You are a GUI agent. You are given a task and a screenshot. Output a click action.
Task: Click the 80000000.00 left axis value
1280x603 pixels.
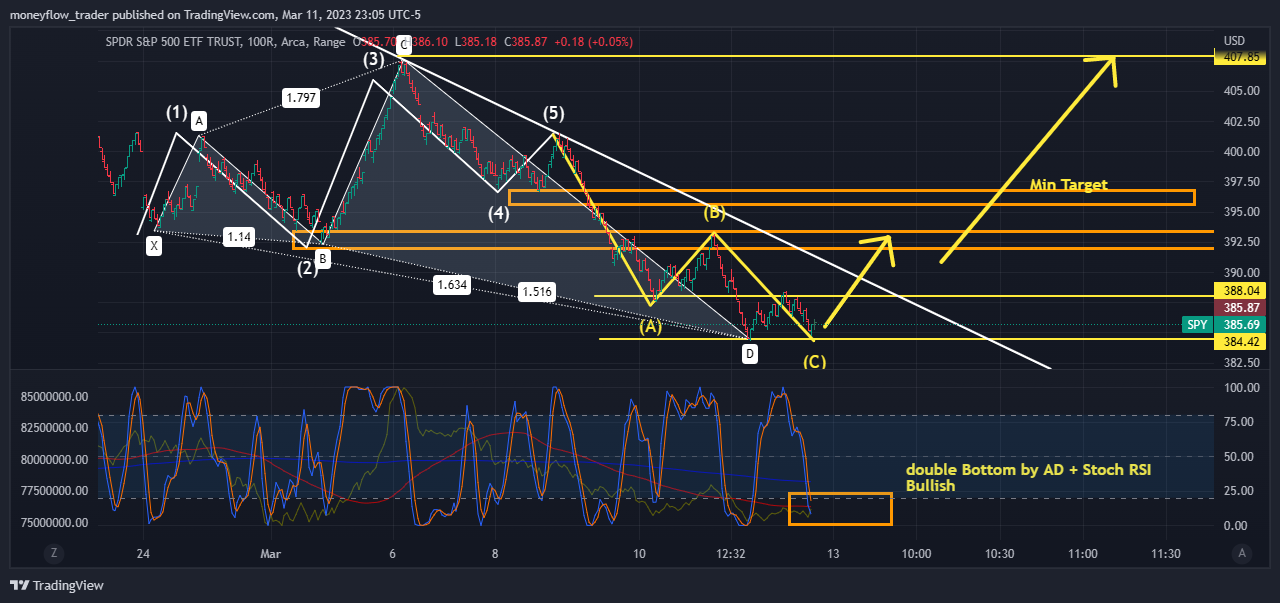(54, 460)
